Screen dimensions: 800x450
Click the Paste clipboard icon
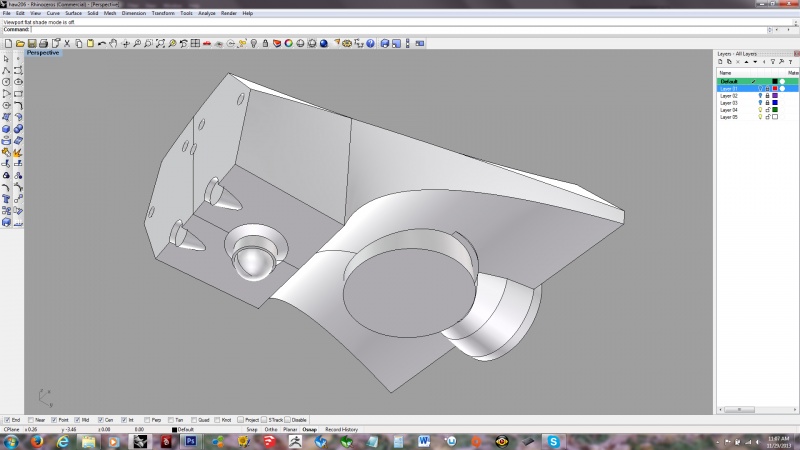tap(90, 43)
